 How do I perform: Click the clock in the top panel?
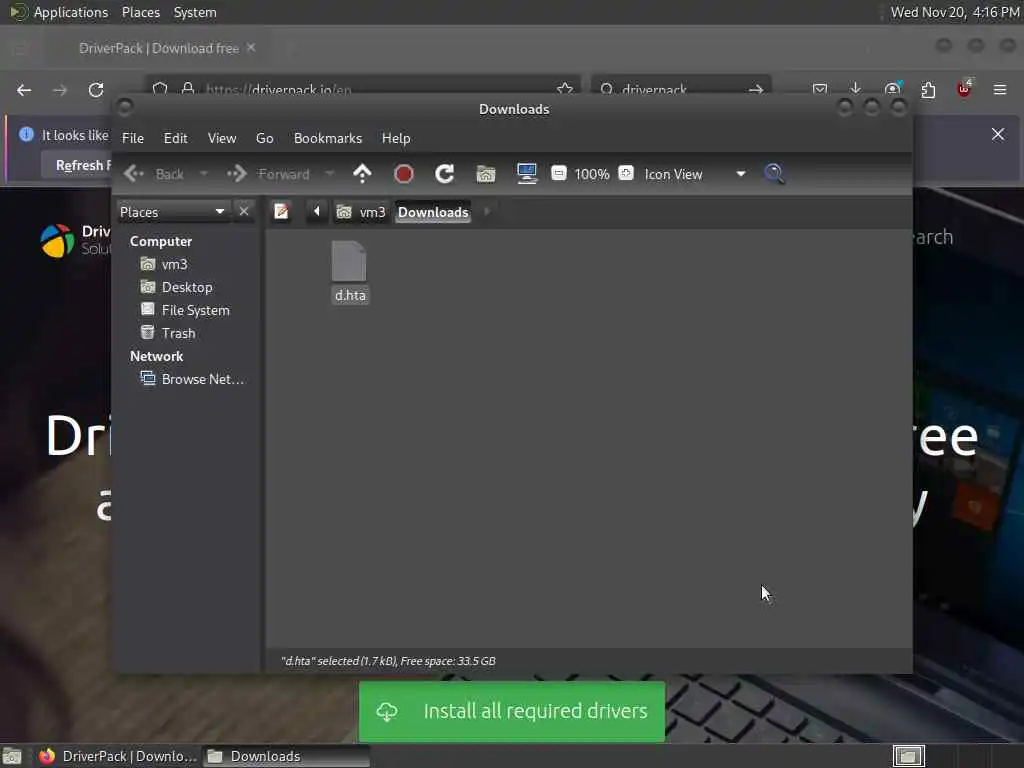pyautogui.click(x=954, y=12)
